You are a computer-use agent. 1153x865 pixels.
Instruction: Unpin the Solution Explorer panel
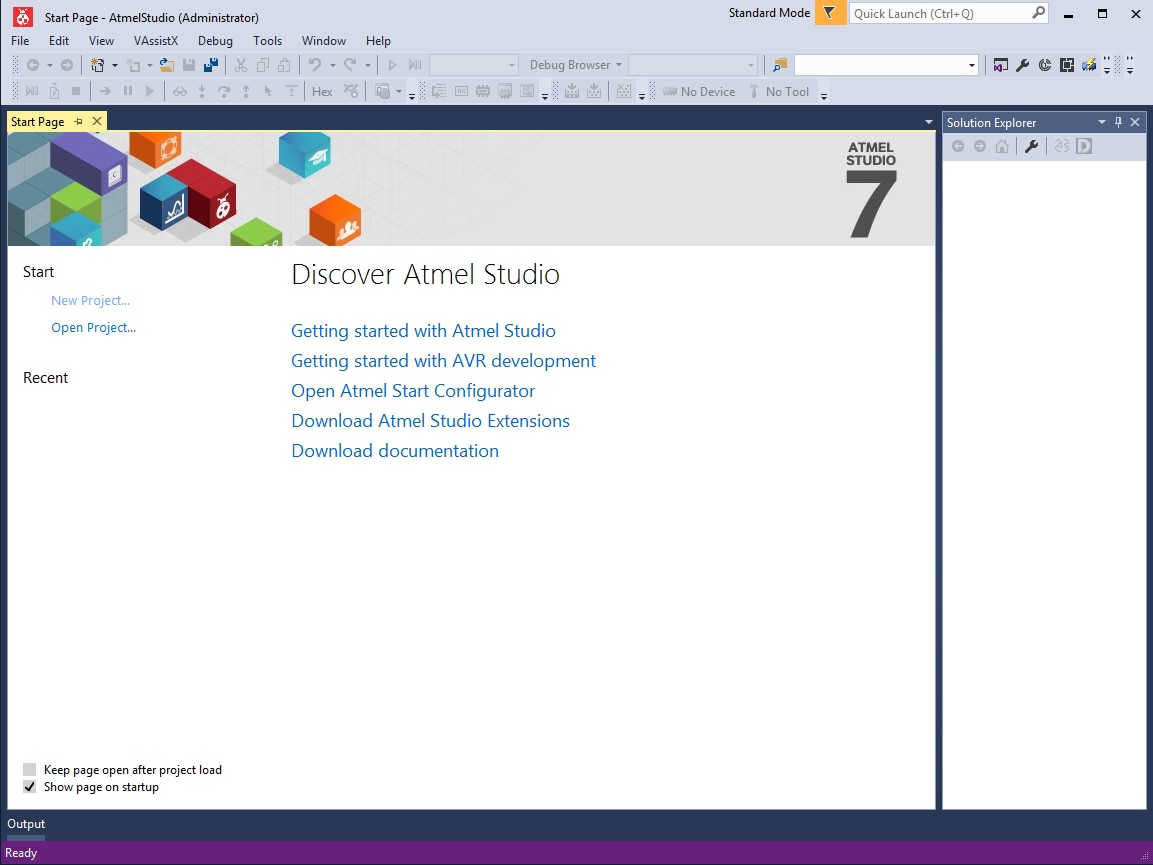[1118, 121]
